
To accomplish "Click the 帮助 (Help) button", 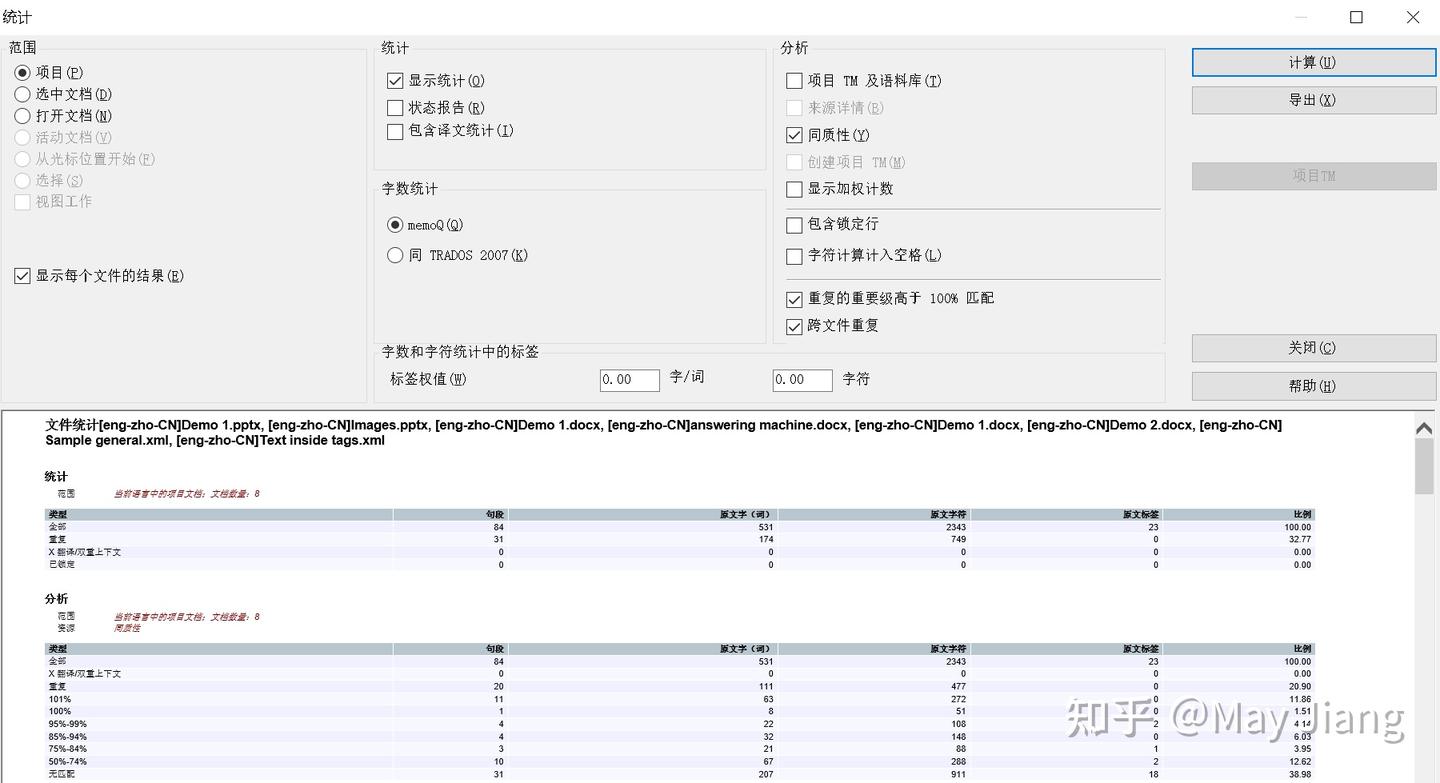I will (x=1313, y=385).
